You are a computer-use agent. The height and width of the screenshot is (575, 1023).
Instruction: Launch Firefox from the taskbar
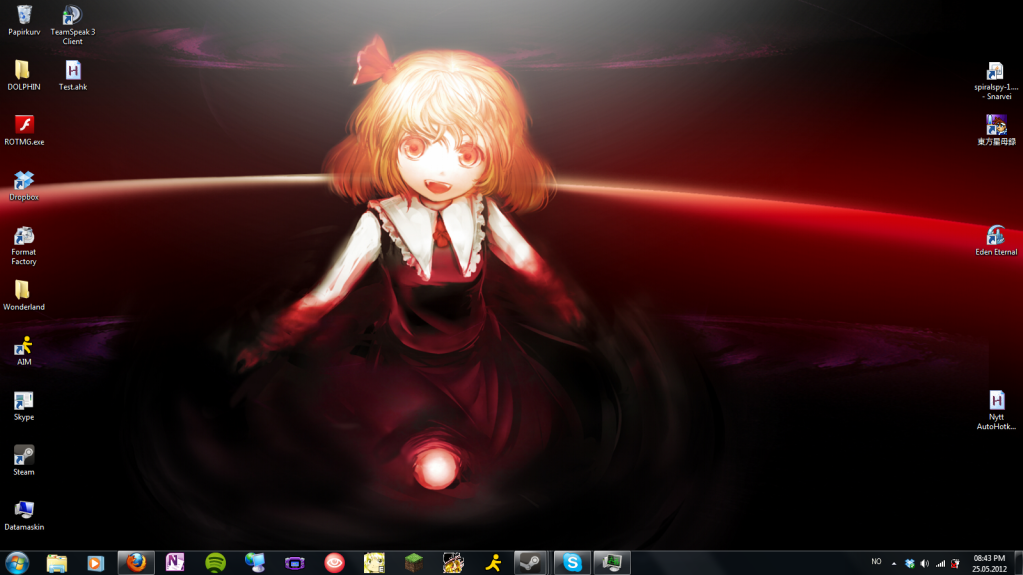point(136,562)
